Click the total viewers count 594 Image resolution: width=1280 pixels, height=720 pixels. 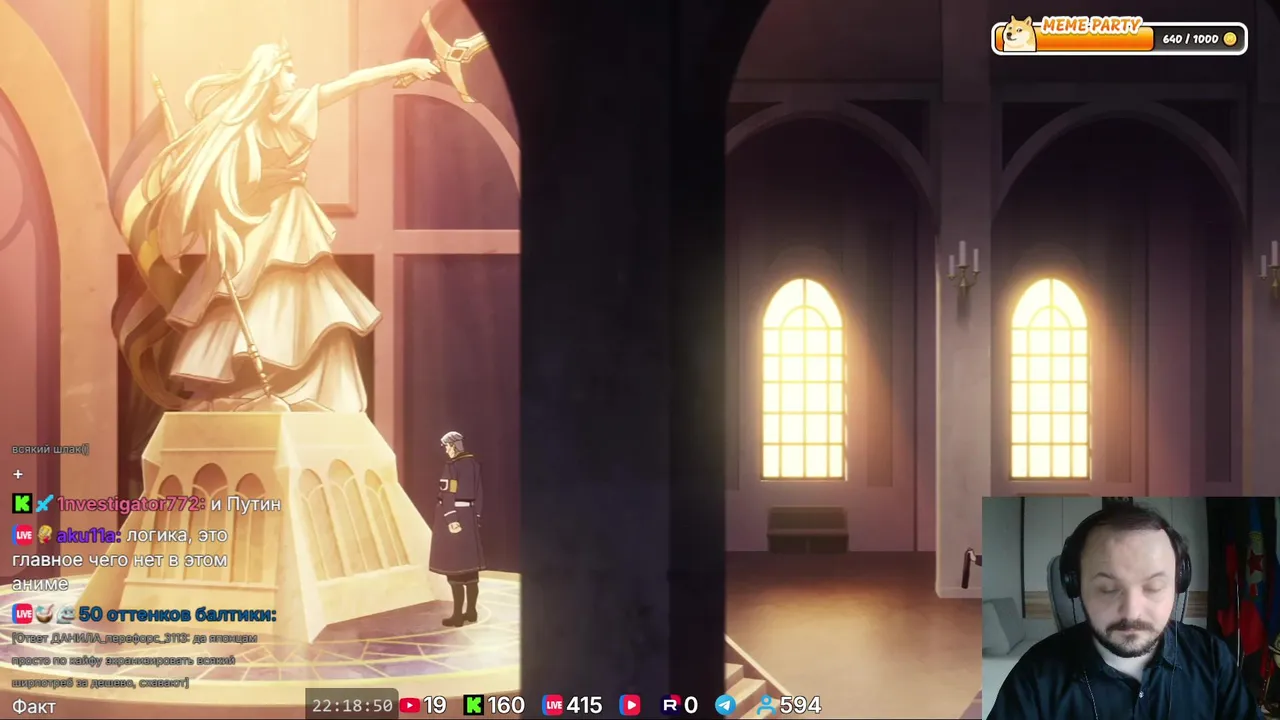[800, 705]
